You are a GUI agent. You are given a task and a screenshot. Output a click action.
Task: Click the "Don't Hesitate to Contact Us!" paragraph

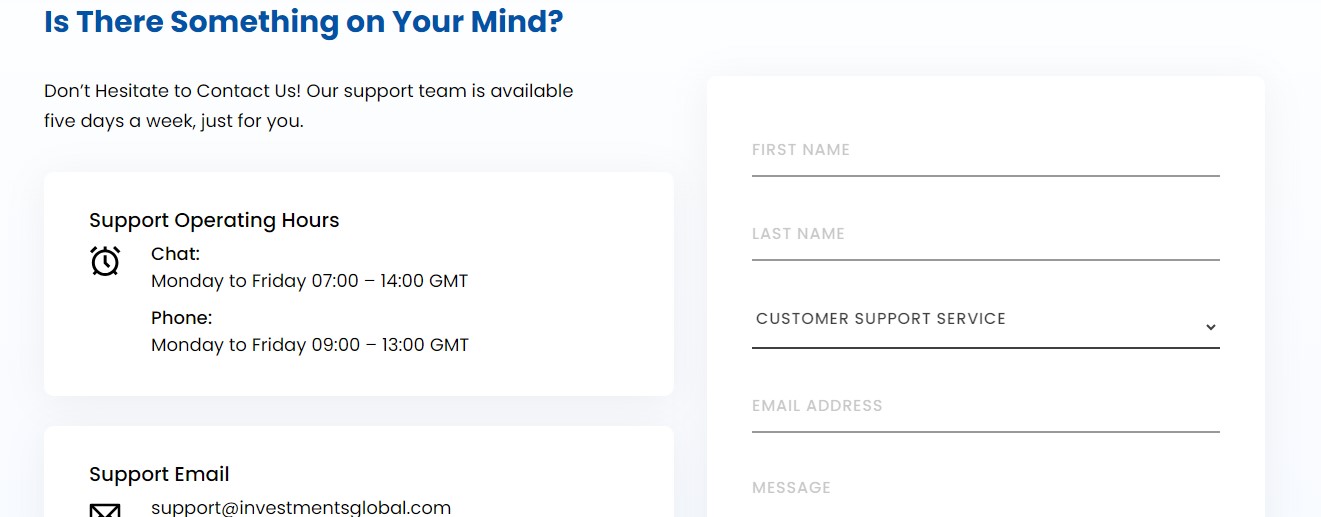[x=308, y=105]
